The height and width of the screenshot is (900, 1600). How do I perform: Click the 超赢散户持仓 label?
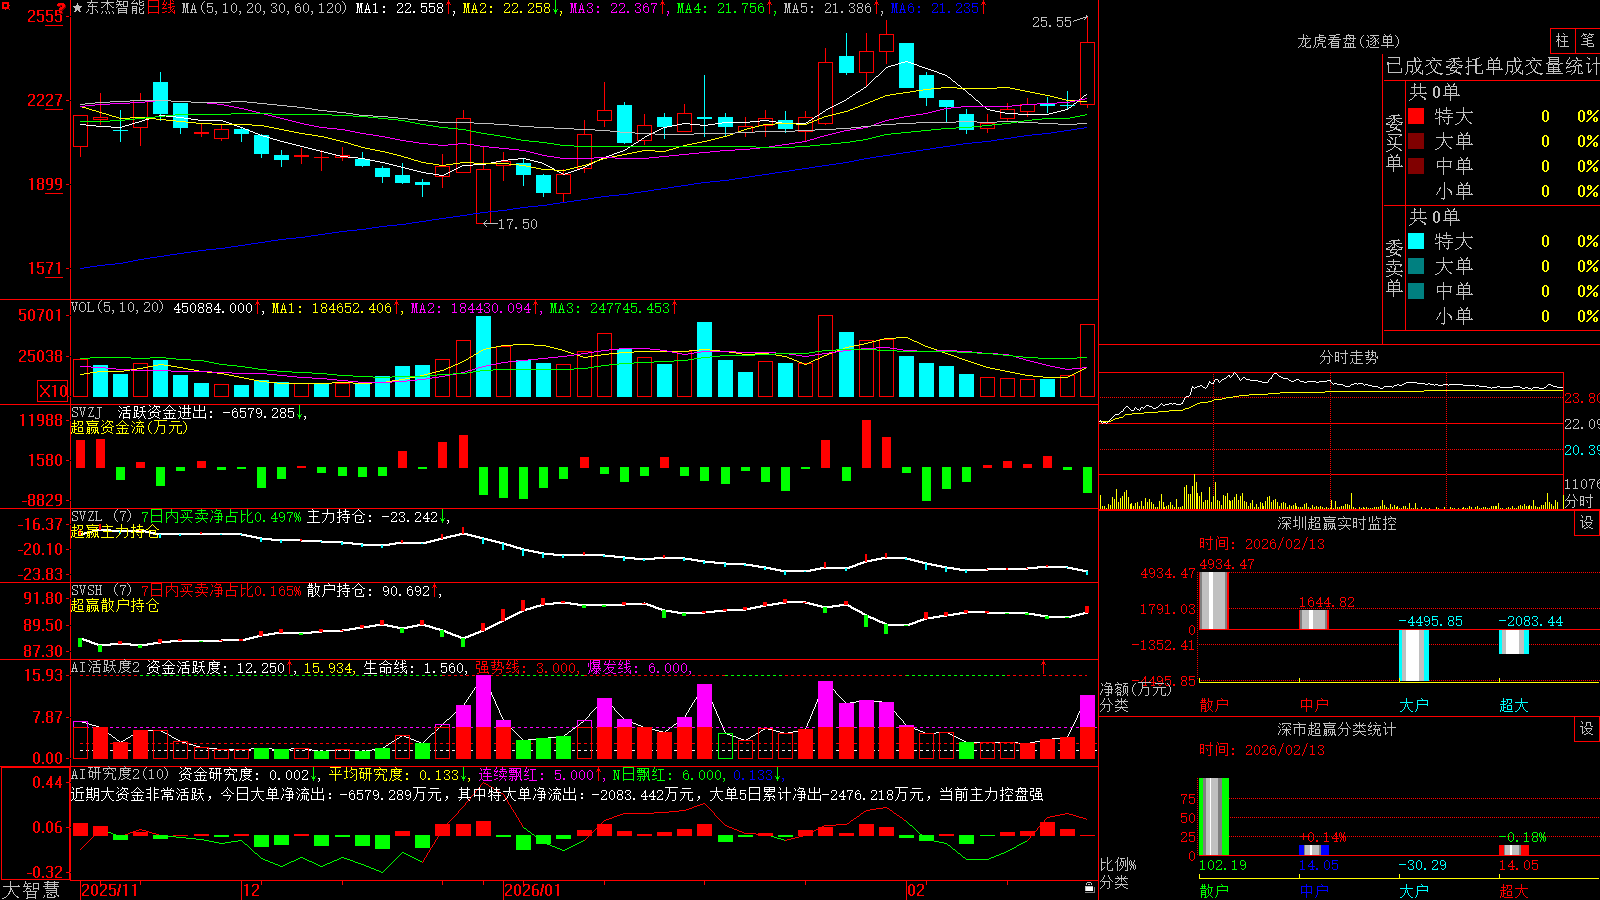click(x=115, y=605)
